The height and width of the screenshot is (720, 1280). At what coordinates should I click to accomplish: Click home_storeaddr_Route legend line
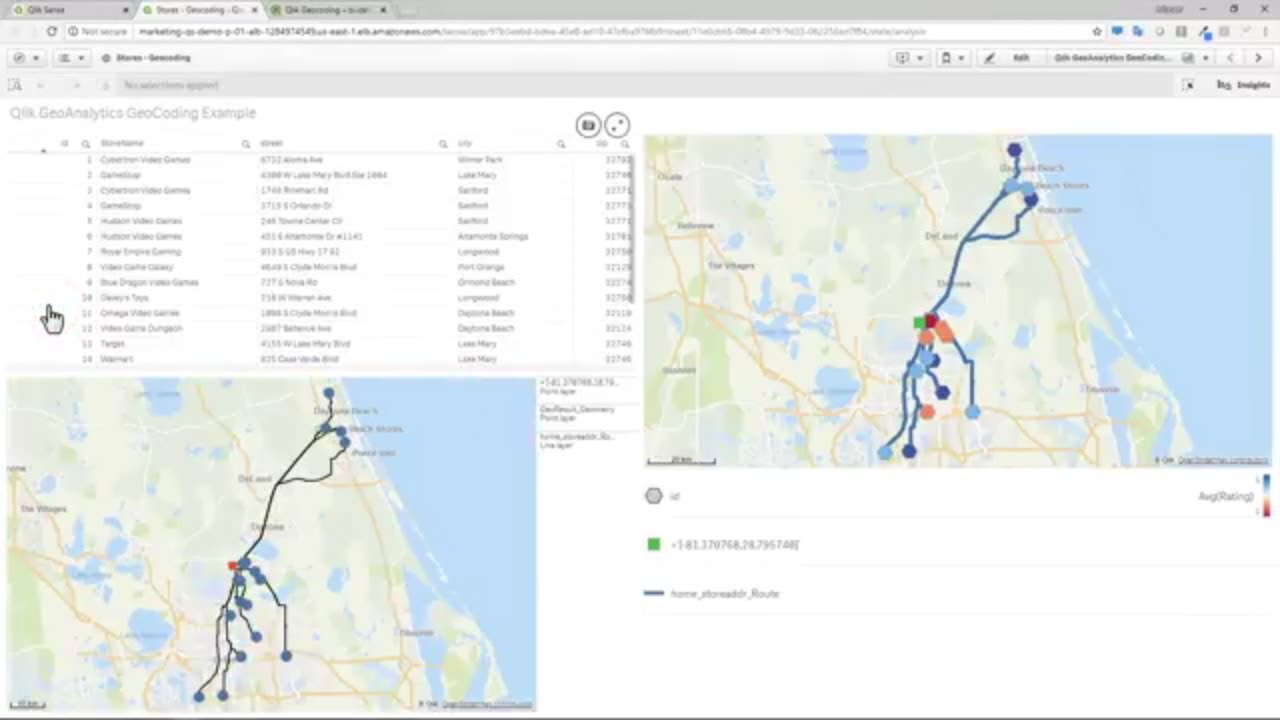tap(654, 593)
